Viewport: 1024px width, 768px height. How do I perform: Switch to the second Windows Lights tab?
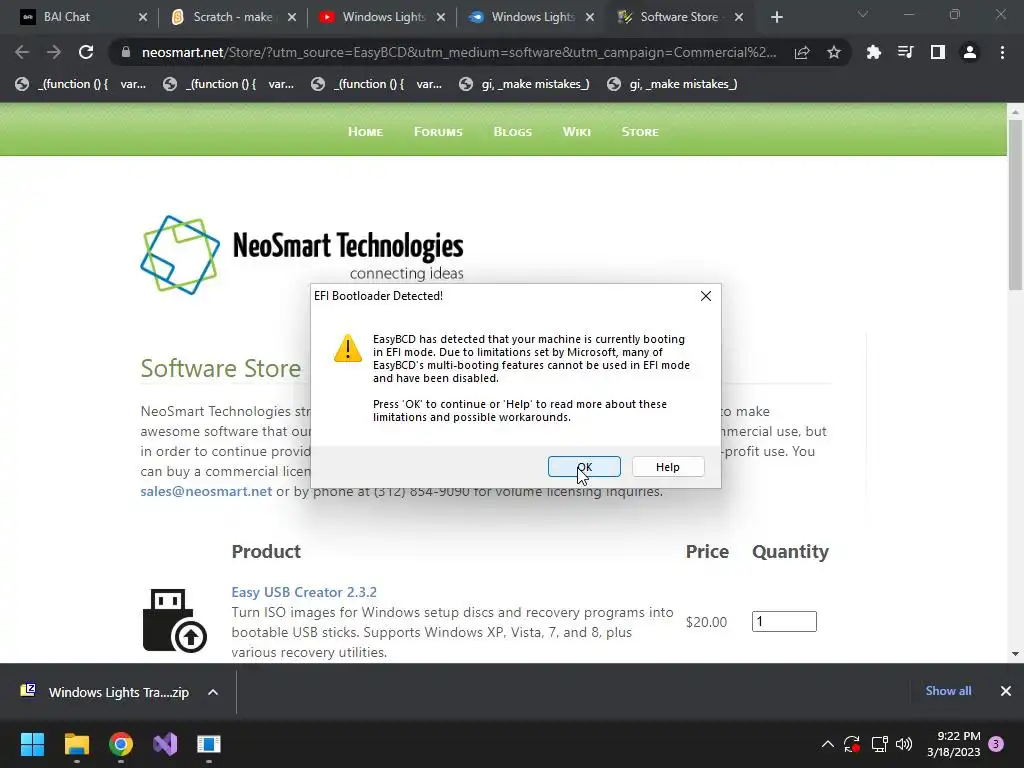pyautogui.click(x=532, y=17)
